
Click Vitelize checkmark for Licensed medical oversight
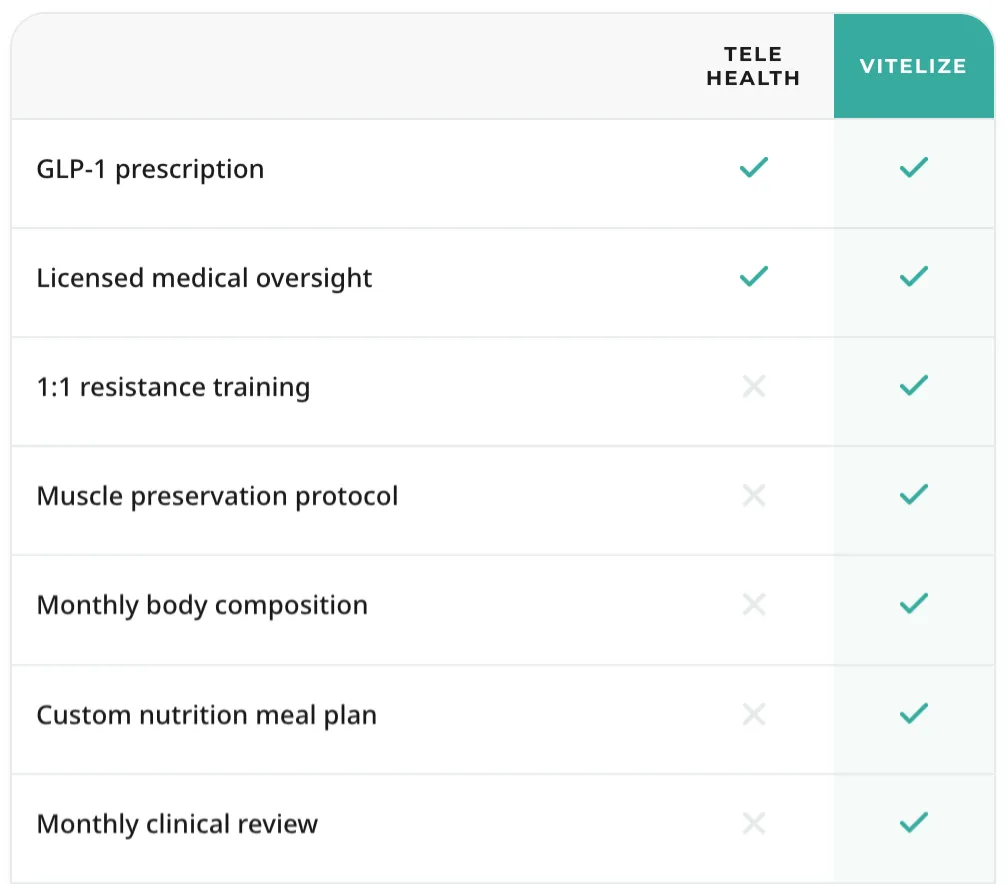914,276
